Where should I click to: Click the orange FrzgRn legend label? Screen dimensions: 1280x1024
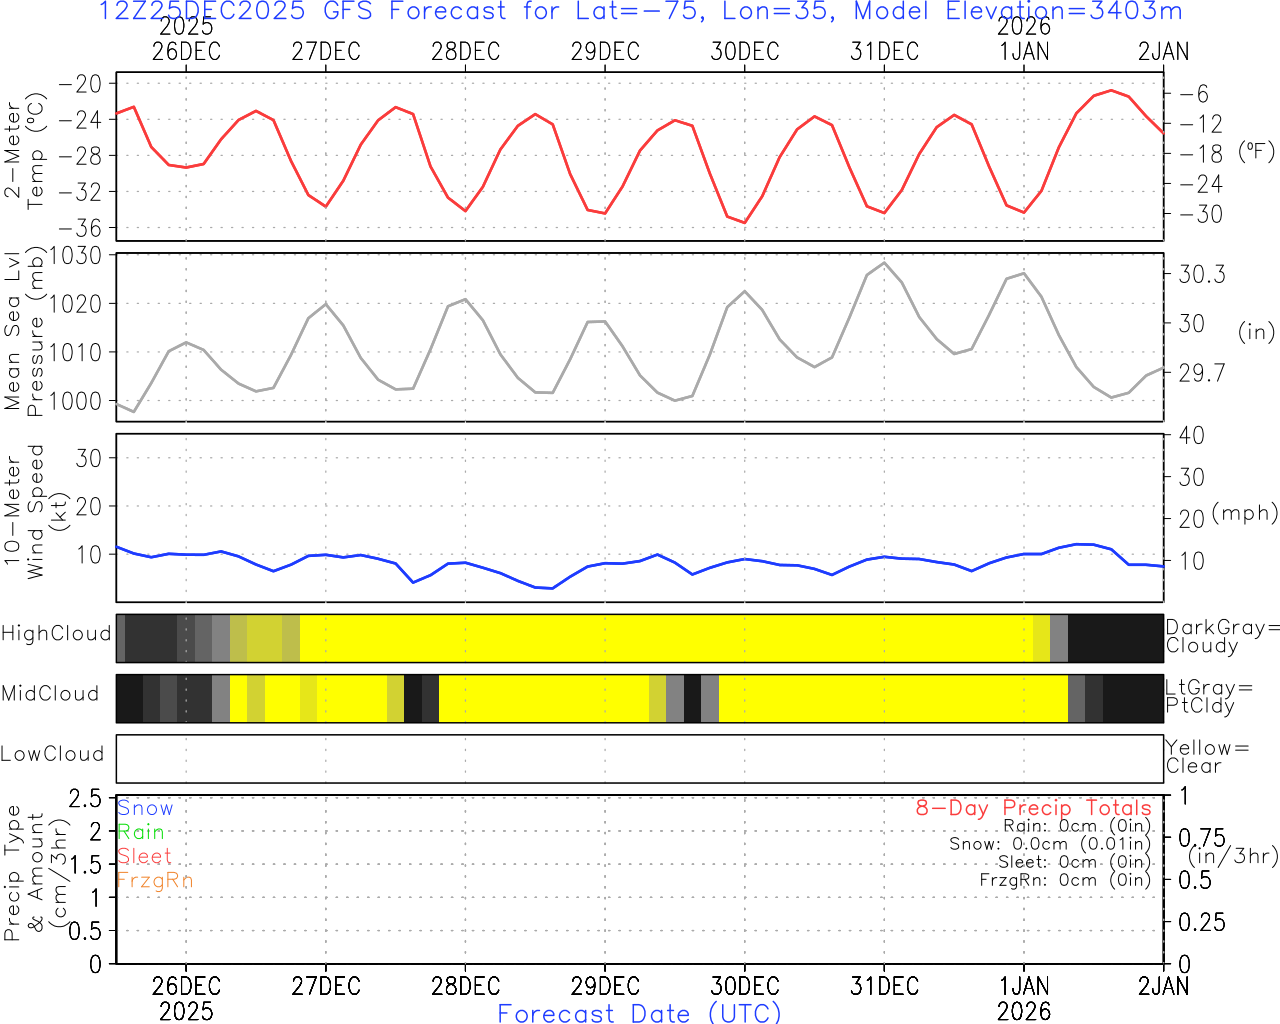click(x=154, y=880)
